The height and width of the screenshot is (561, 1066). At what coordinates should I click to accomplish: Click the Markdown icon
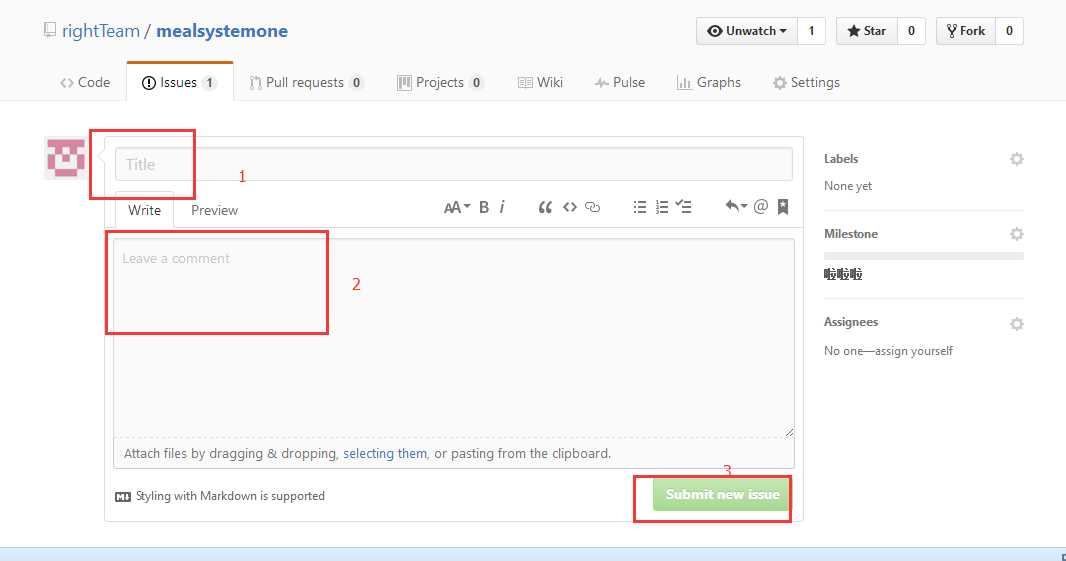tap(123, 497)
